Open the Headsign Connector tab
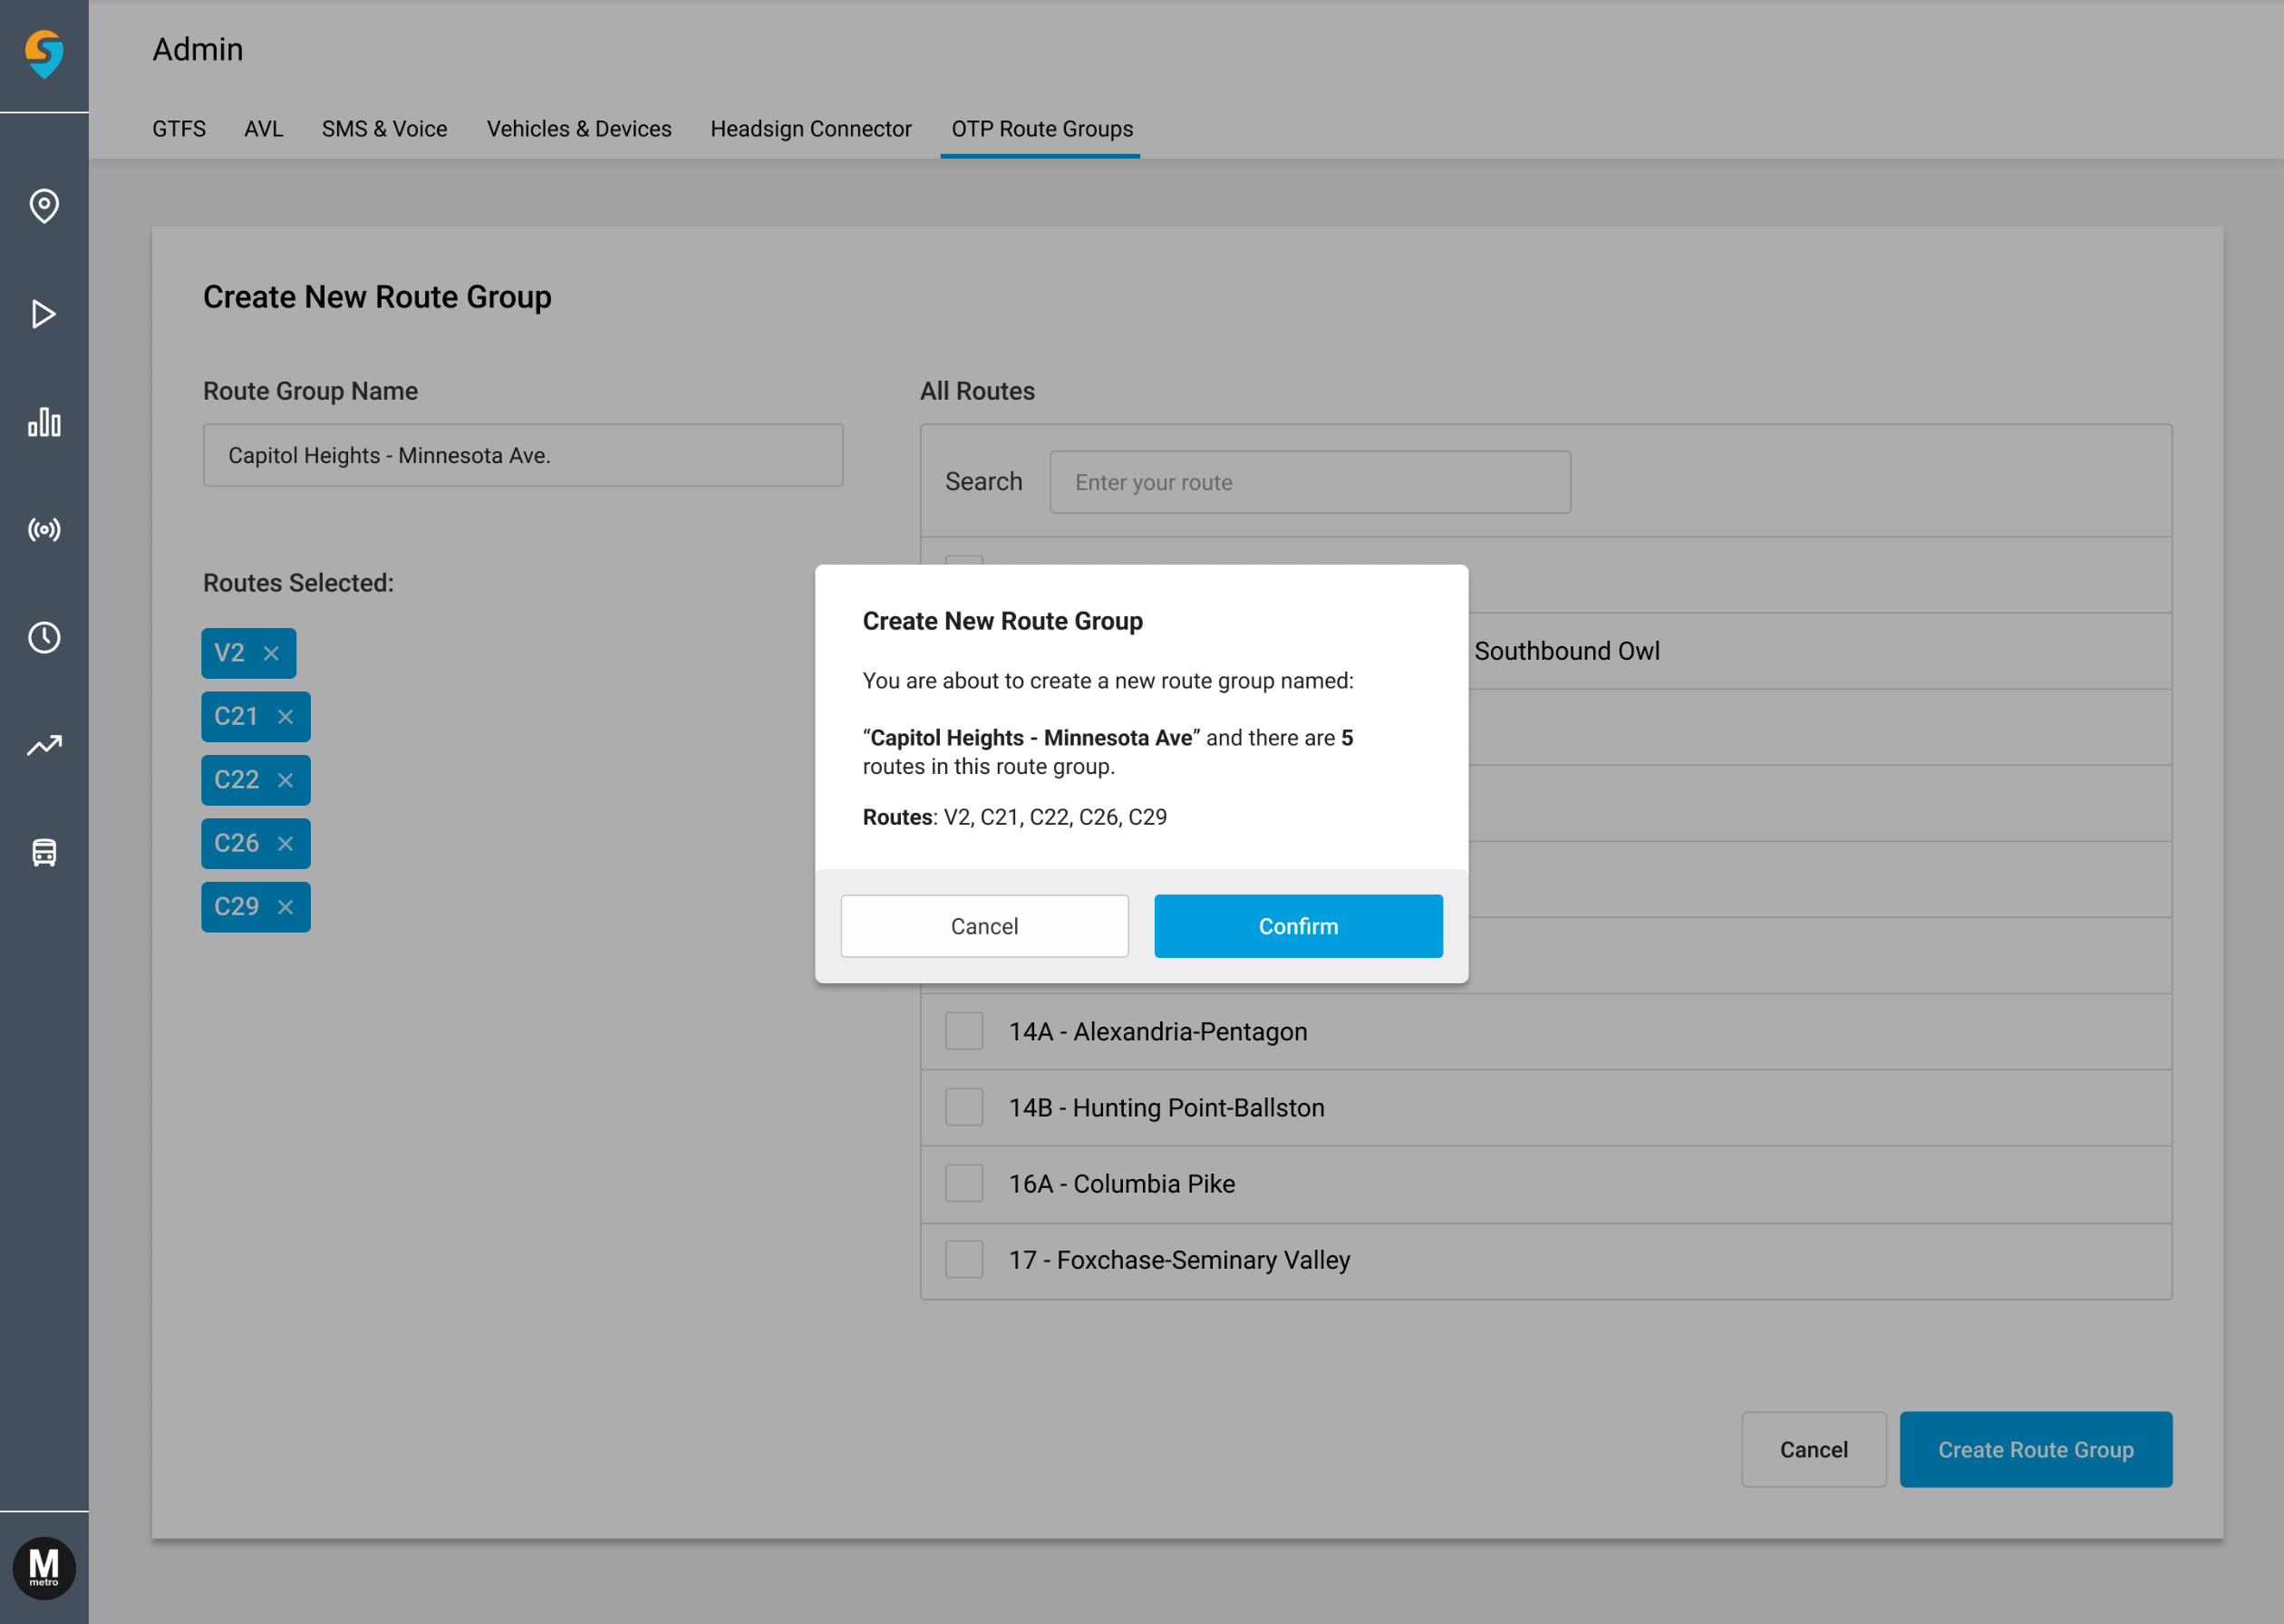The width and height of the screenshot is (2284, 1624). pyautogui.click(x=811, y=129)
